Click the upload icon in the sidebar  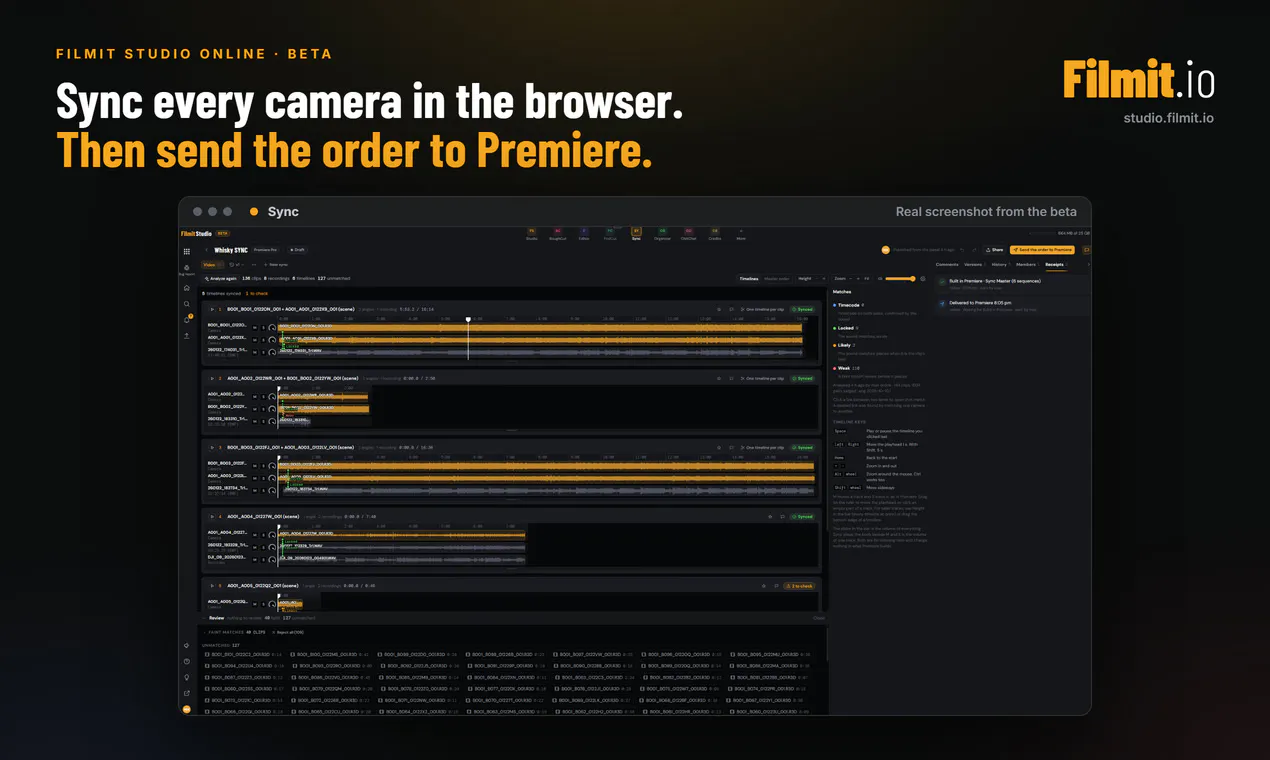coord(186,336)
